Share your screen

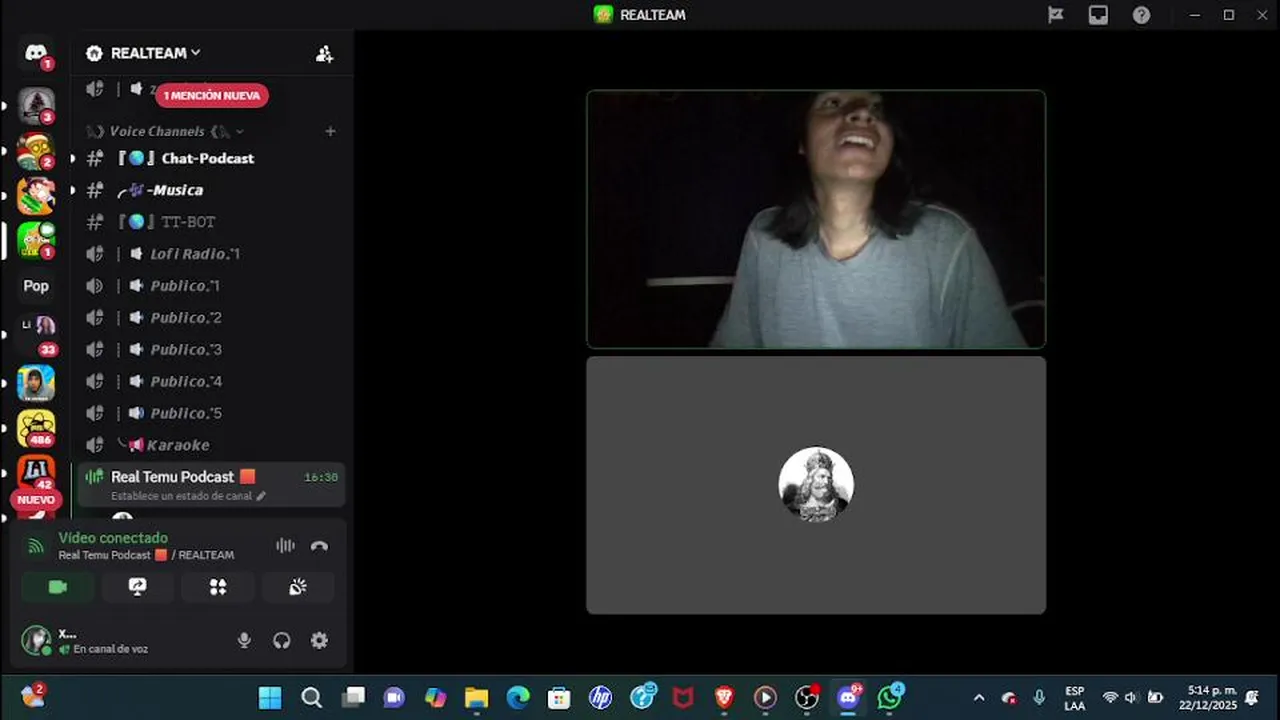click(138, 587)
